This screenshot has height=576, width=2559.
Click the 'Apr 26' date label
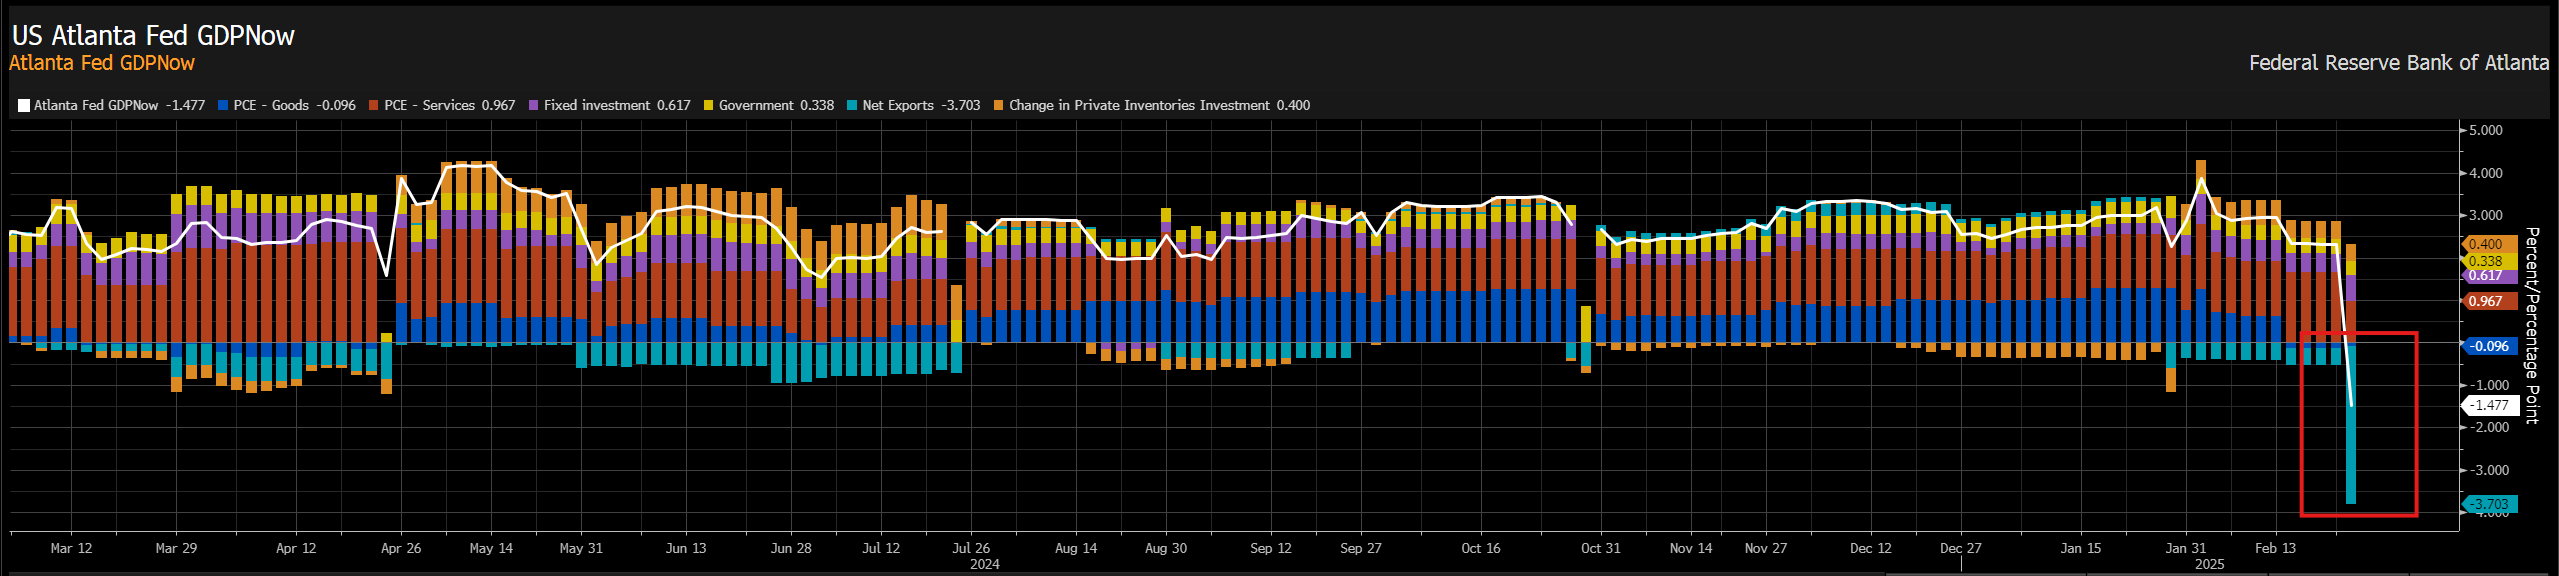click(401, 548)
